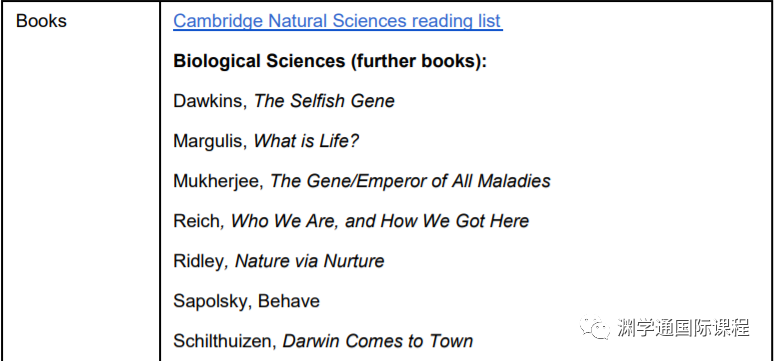This screenshot has width=774, height=361.
Task: Click the italic title What is Life?
Action: 307,141
